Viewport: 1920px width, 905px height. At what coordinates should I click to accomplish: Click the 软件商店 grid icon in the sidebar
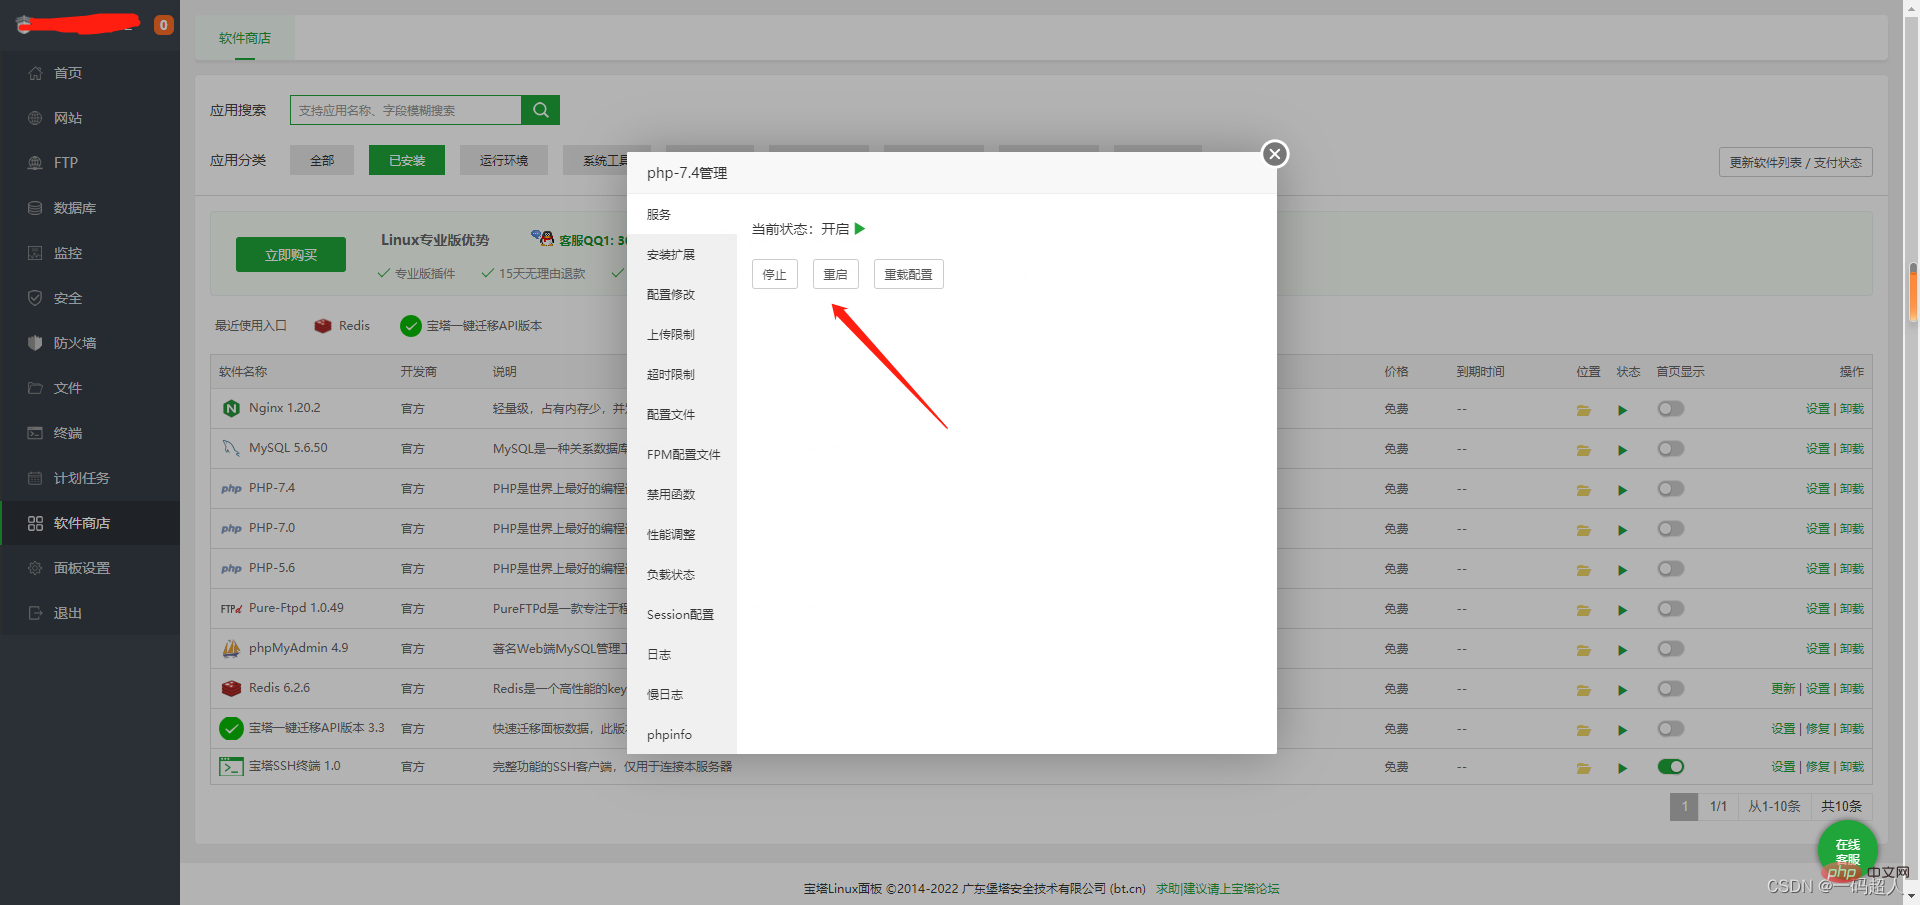click(x=35, y=523)
